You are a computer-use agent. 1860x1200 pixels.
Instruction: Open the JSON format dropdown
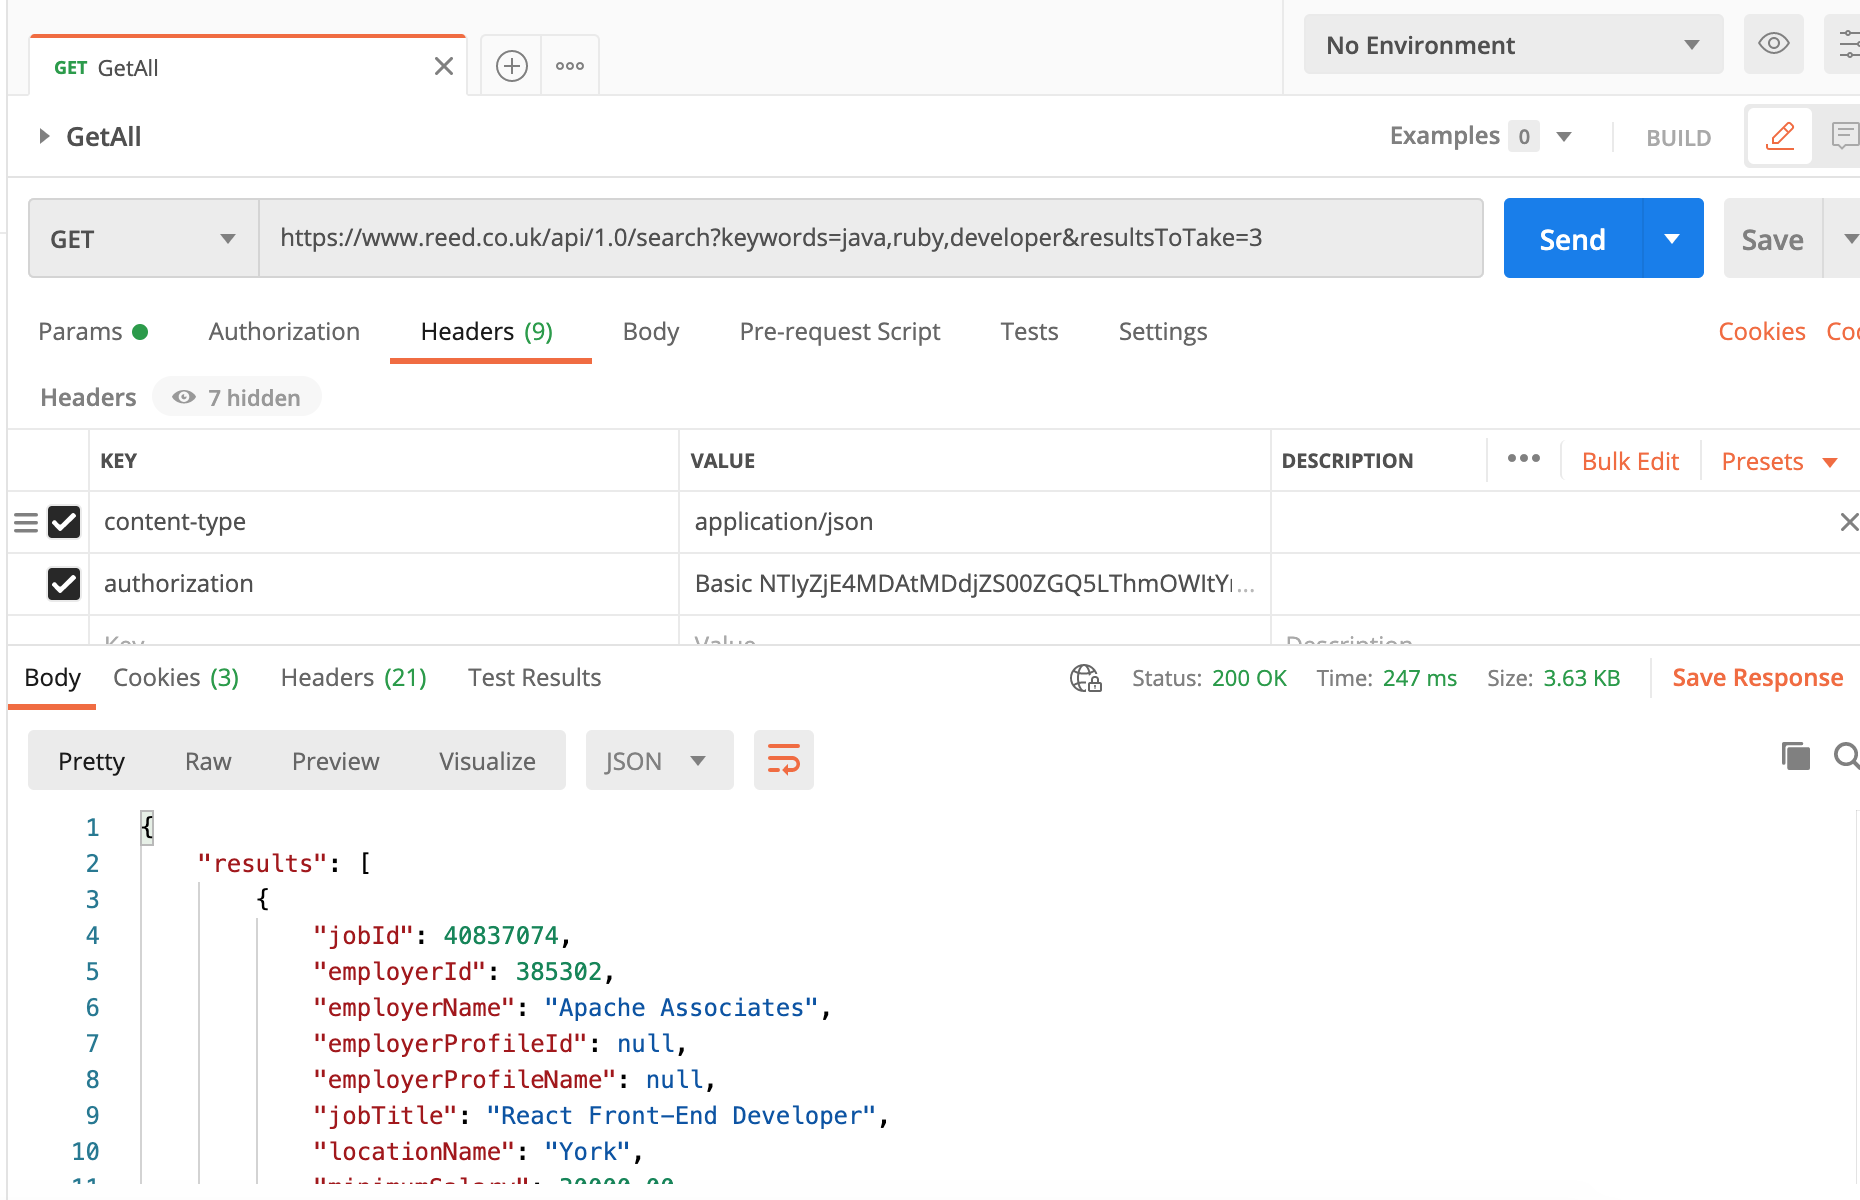659,761
